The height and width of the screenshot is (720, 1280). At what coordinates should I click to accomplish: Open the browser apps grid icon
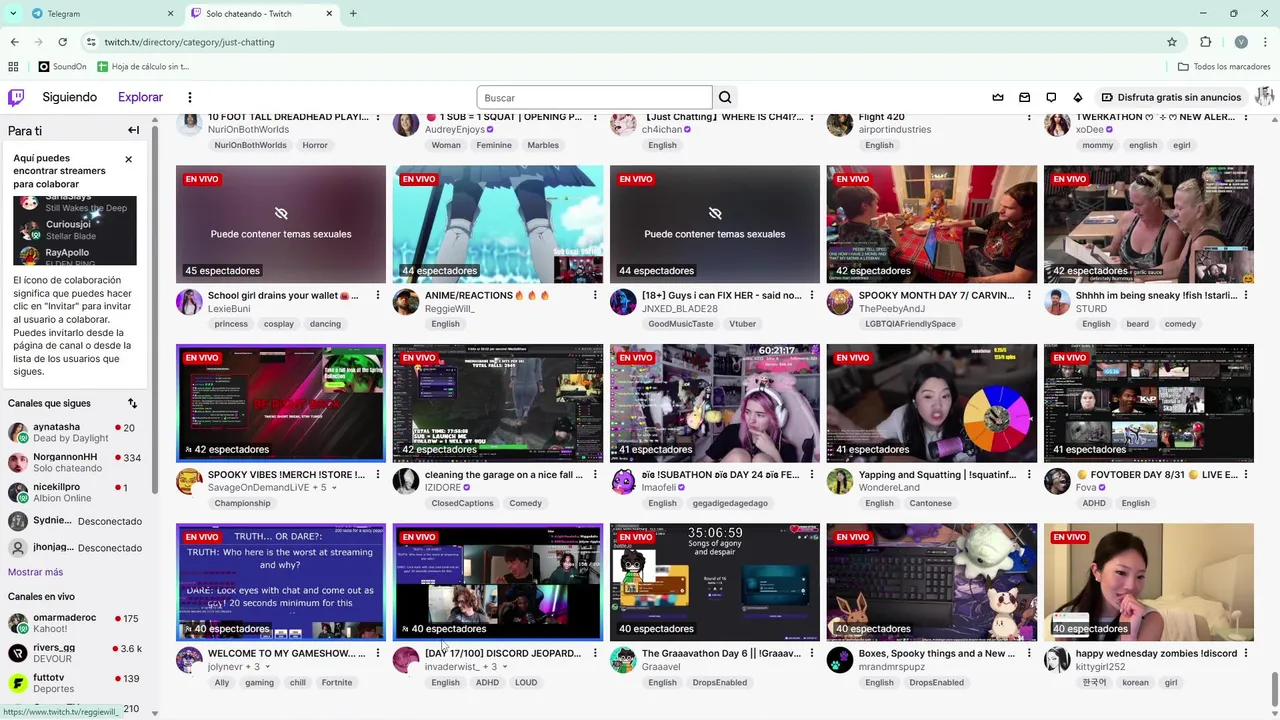(13, 67)
